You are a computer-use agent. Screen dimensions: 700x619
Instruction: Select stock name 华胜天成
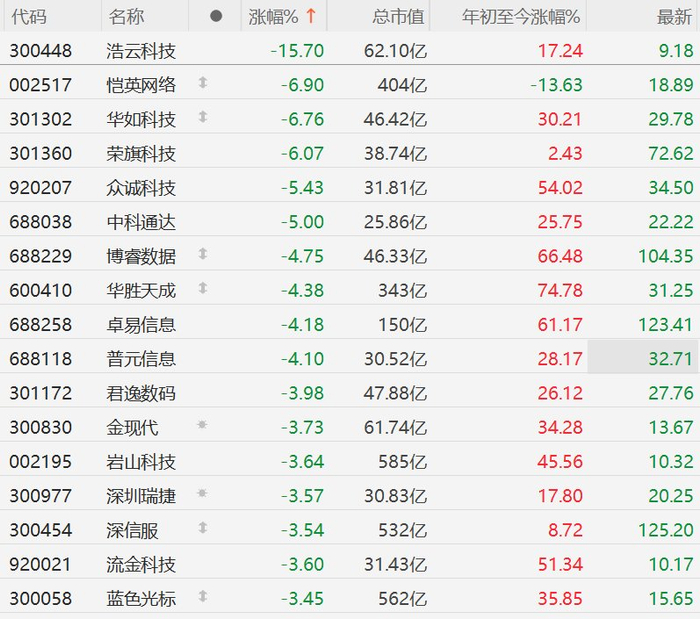[x=141, y=291]
